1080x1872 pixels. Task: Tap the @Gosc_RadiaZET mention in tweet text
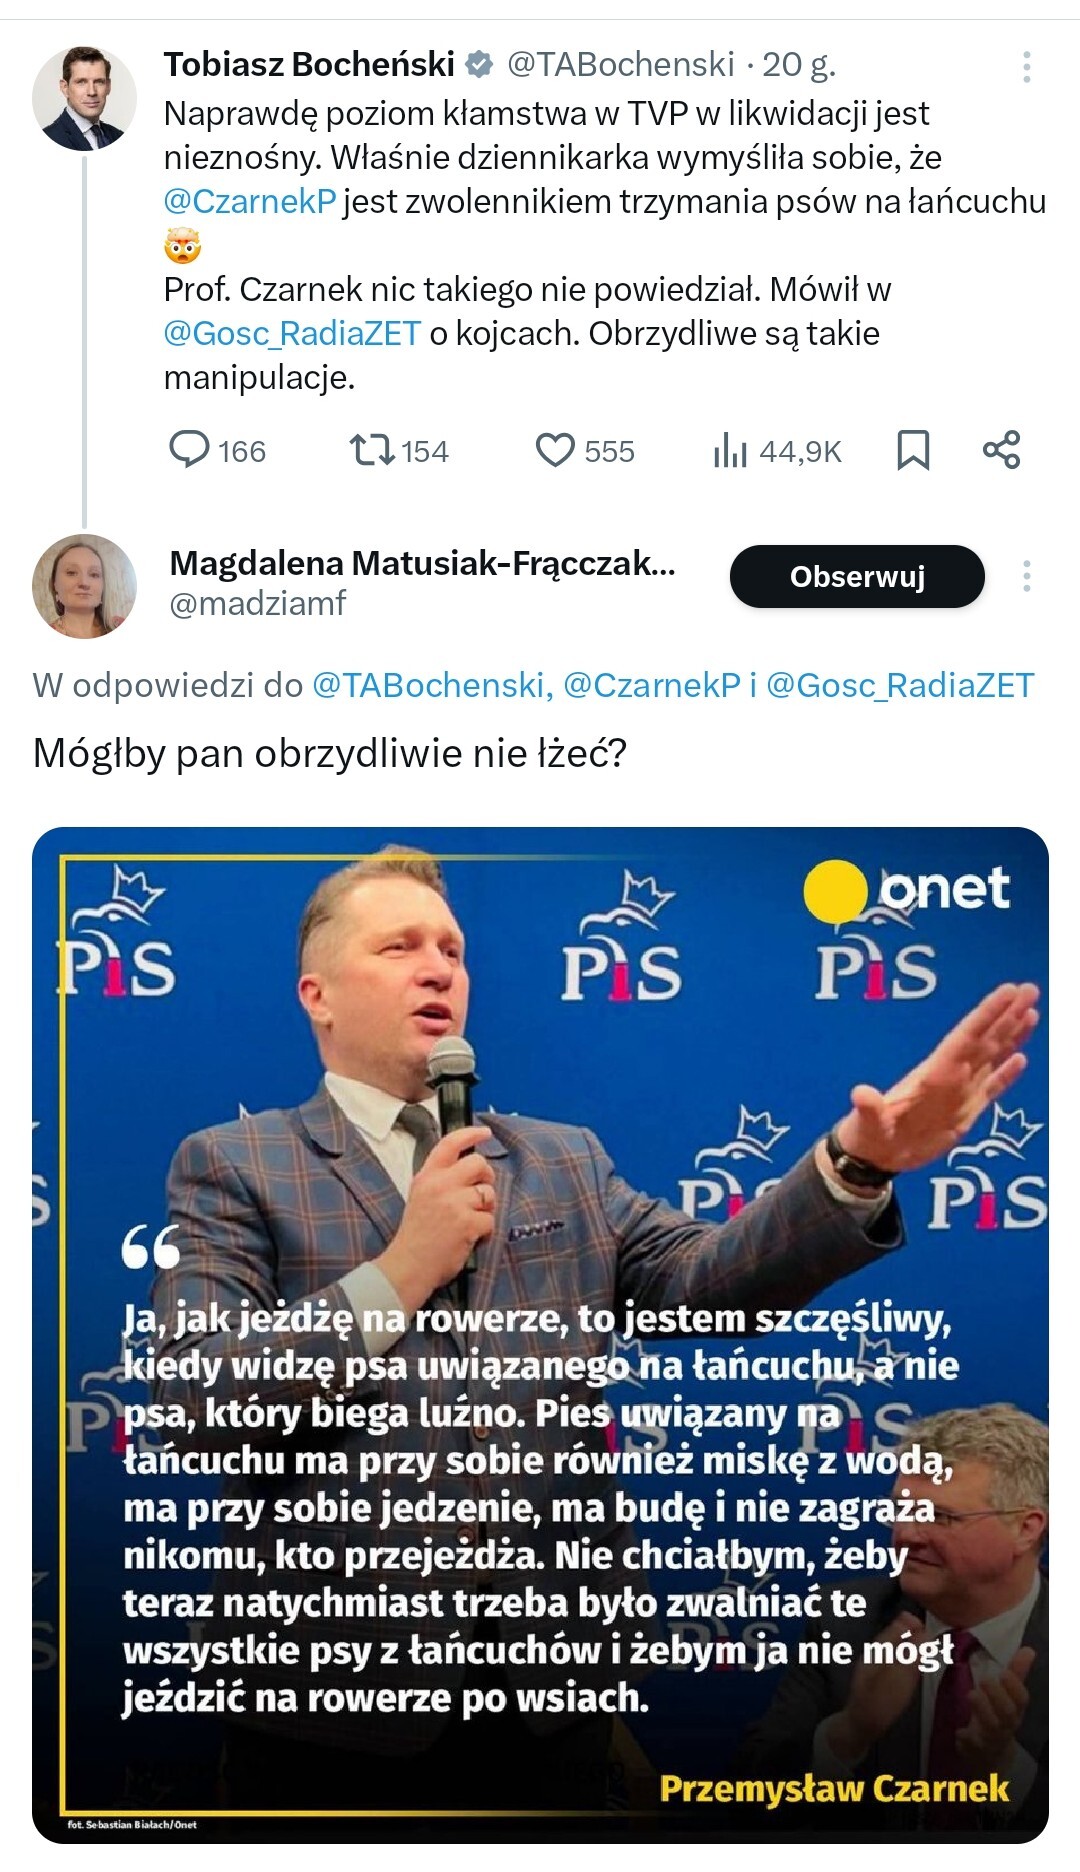(x=292, y=334)
